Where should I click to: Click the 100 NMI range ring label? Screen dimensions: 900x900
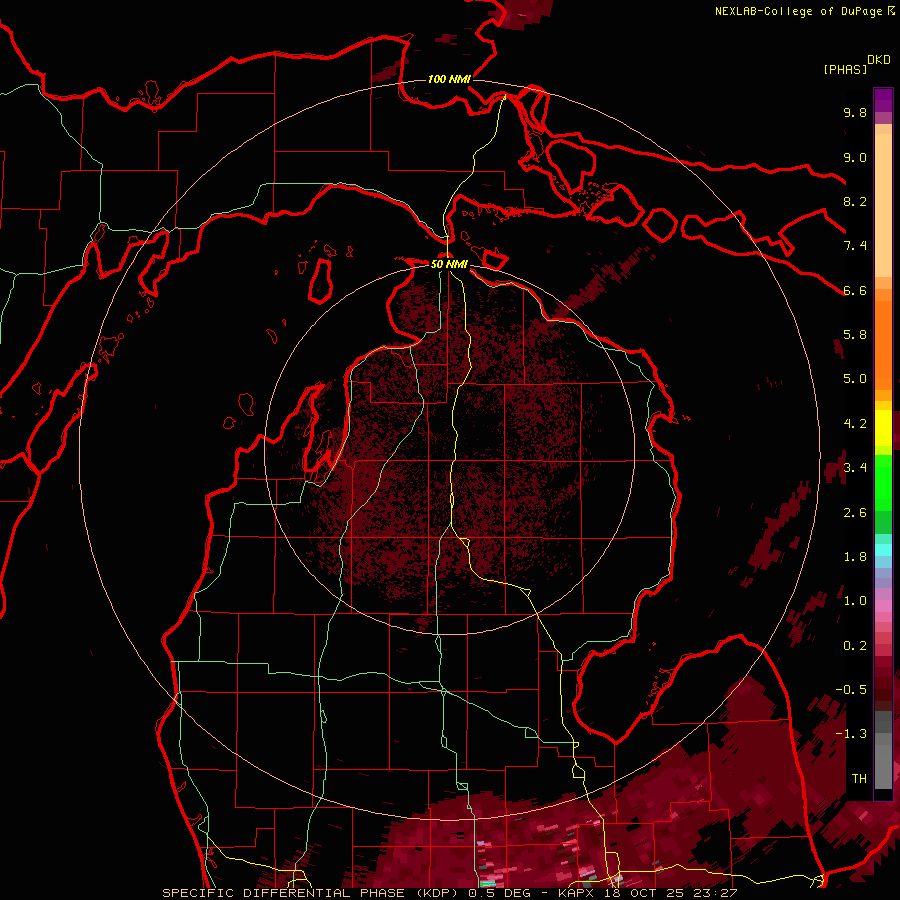[449, 79]
